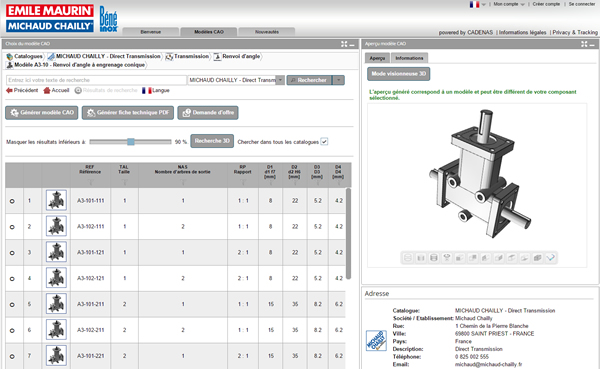
Task: Expand the Mon compte menu
Action: tap(509, 4)
